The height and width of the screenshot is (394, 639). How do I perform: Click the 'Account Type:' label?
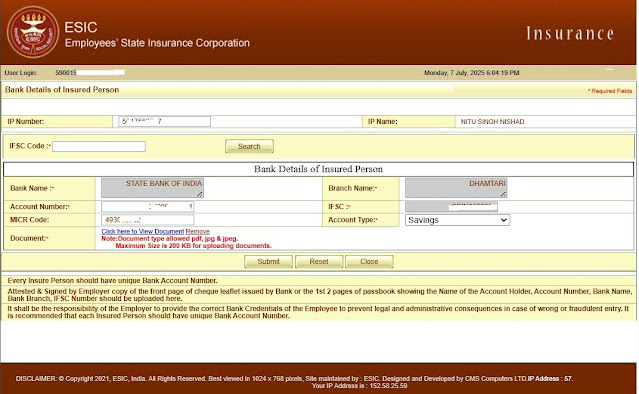click(x=353, y=220)
